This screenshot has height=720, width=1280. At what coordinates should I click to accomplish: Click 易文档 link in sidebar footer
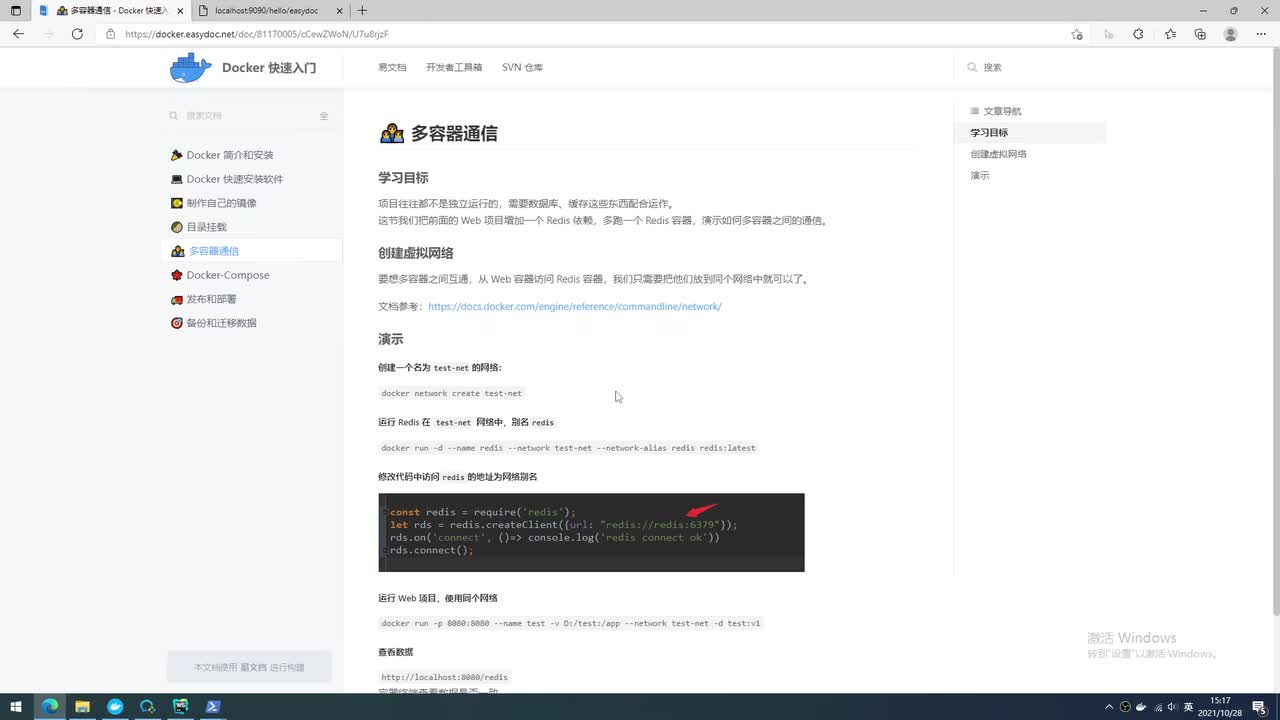(x=253, y=667)
